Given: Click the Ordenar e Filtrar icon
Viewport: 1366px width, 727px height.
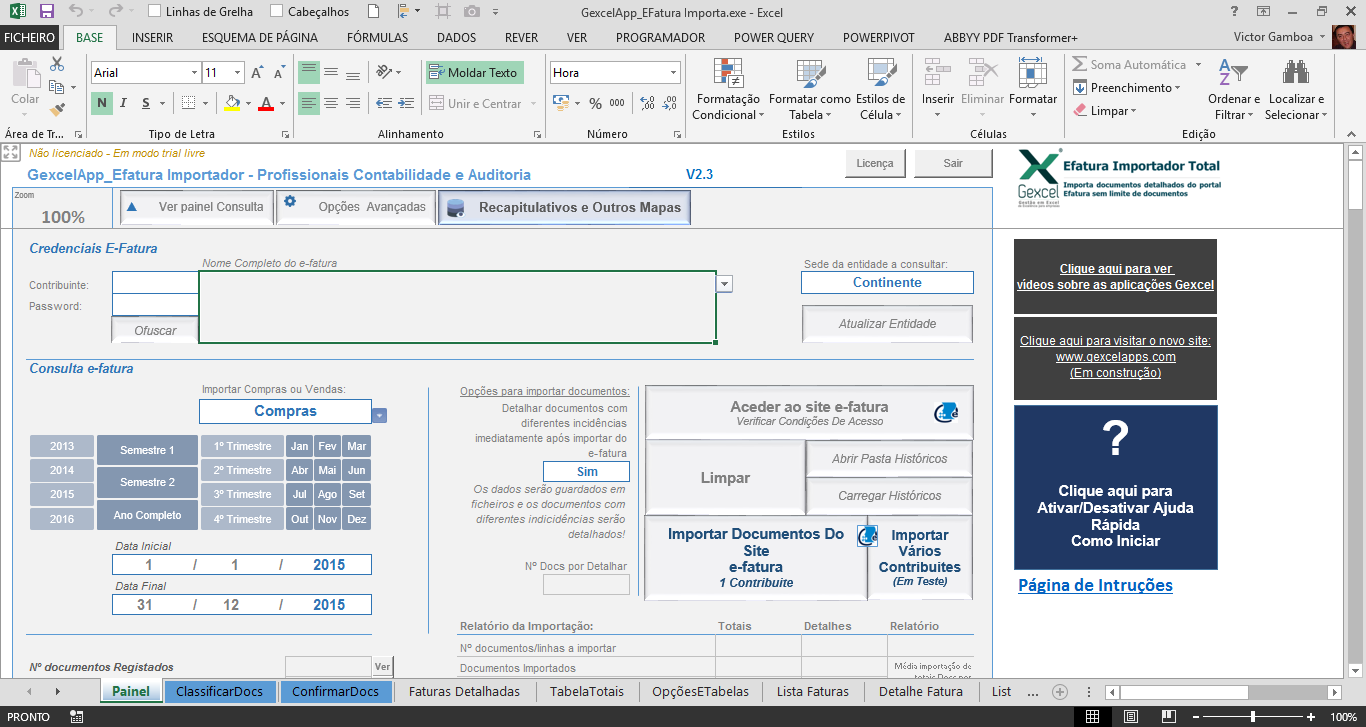Looking at the screenshot, I should point(1233,75).
